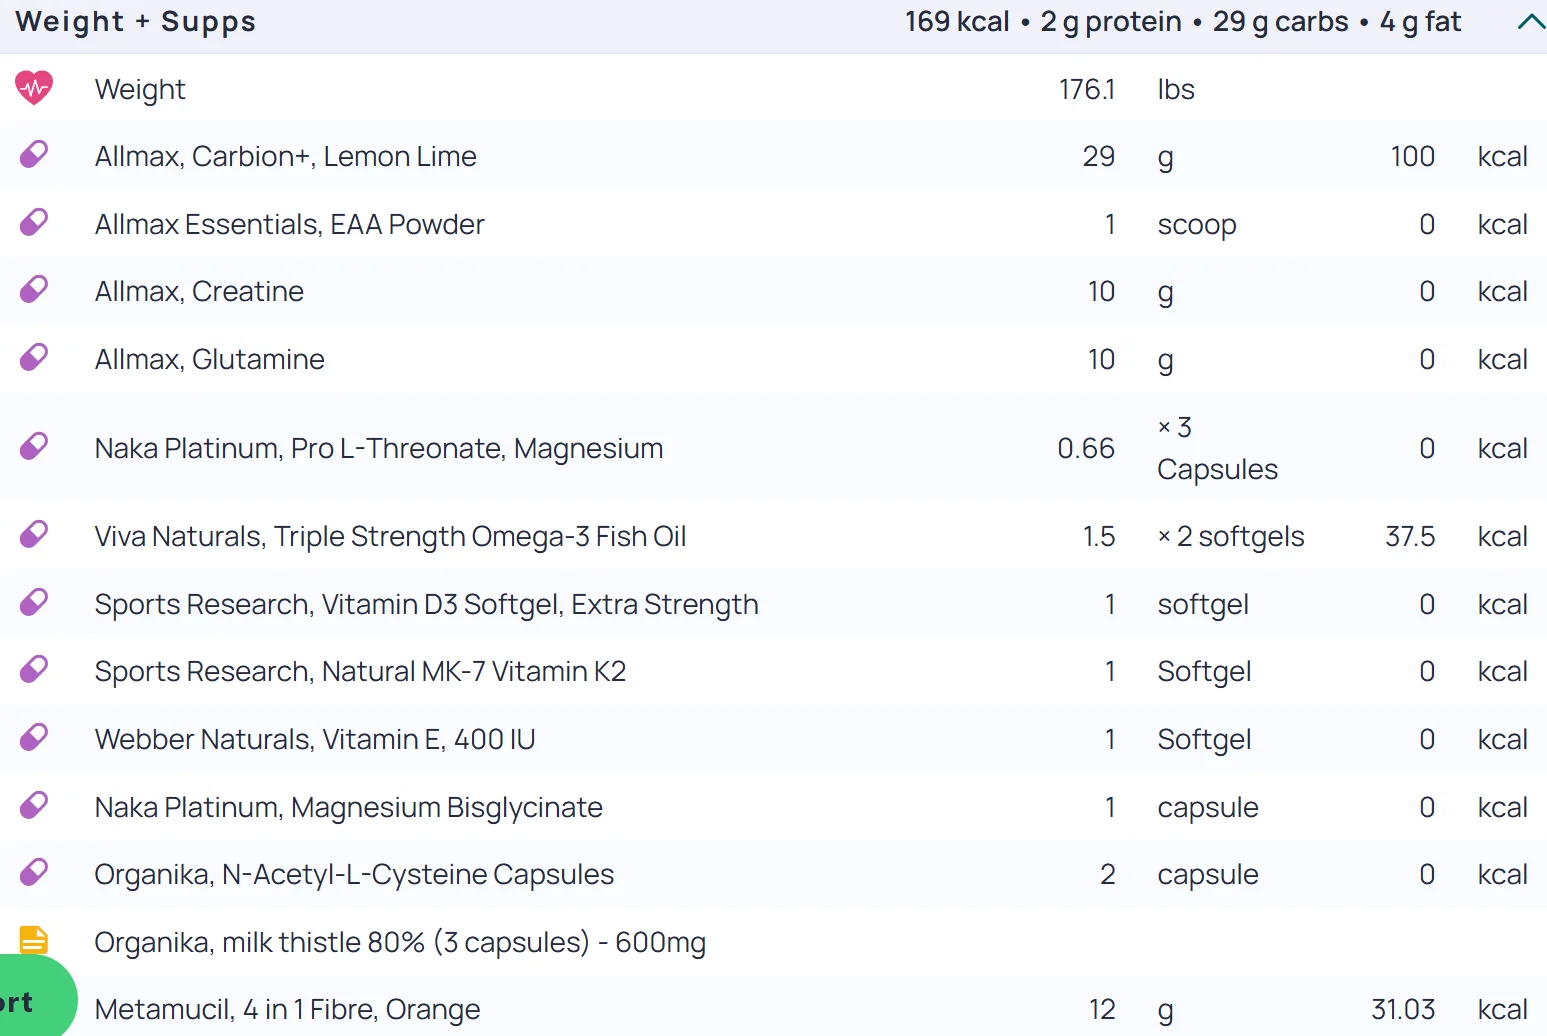This screenshot has height=1036, width=1547.
Task: Click the 176.1 weight value
Action: [x=1087, y=90]
